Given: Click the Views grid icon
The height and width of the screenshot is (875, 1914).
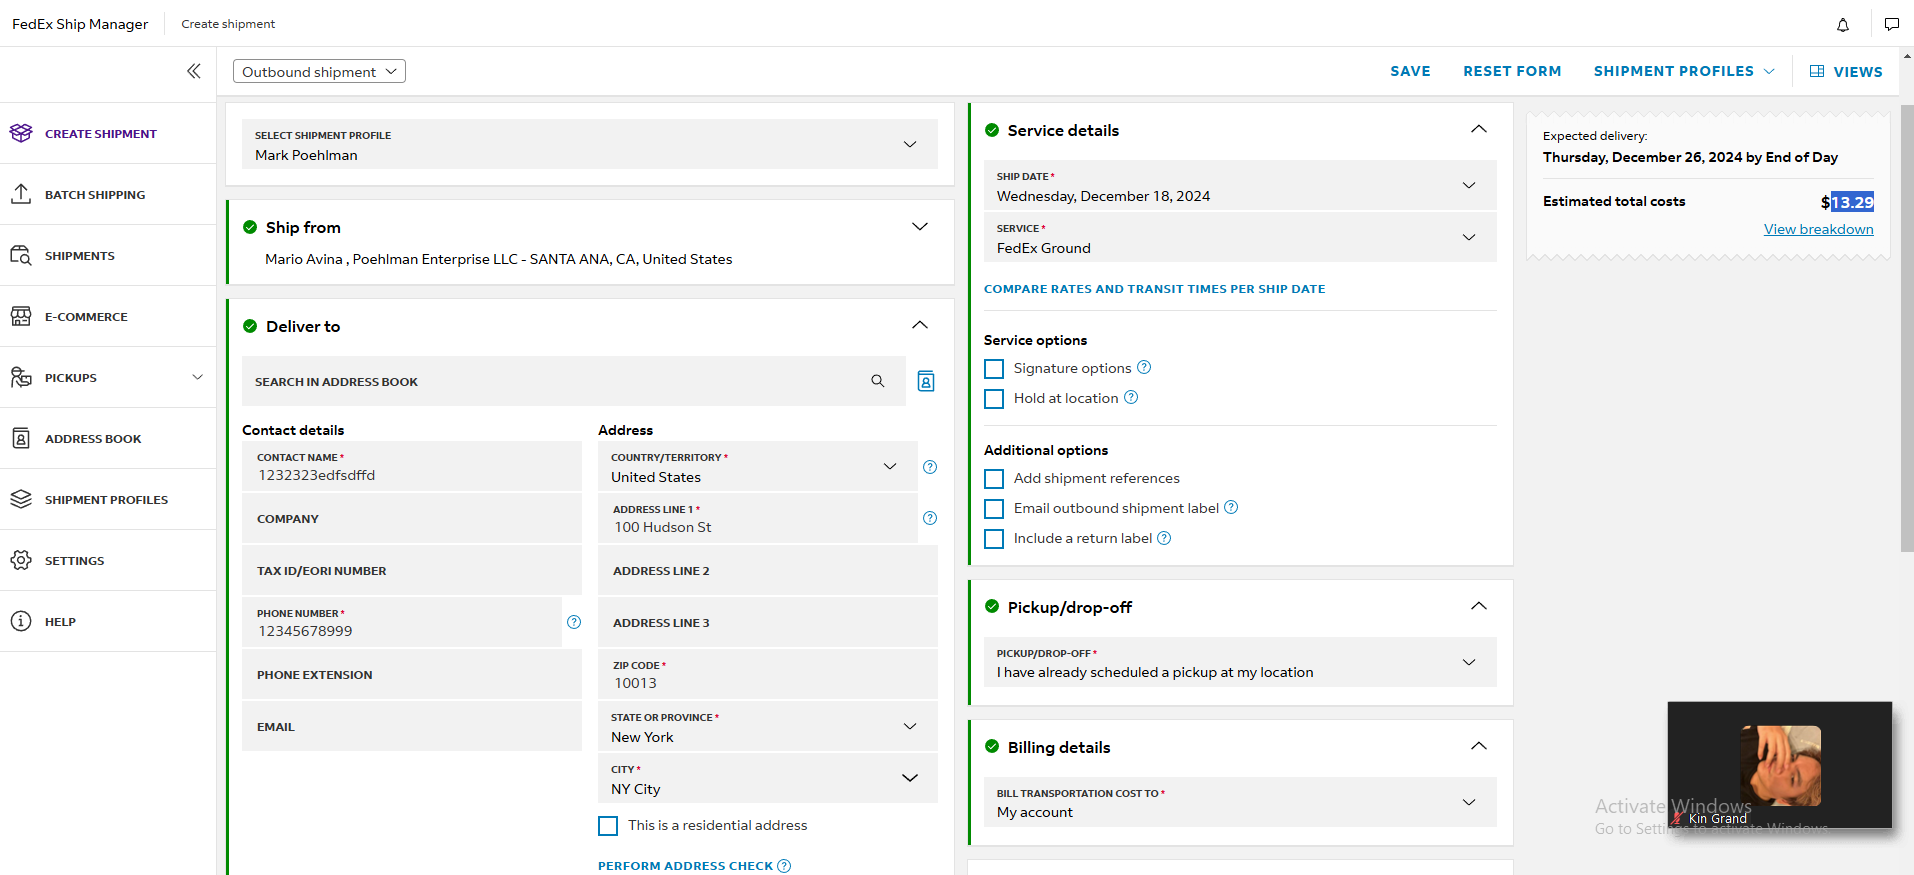Looking at the screenshot, I should (x=1817, y=71).
